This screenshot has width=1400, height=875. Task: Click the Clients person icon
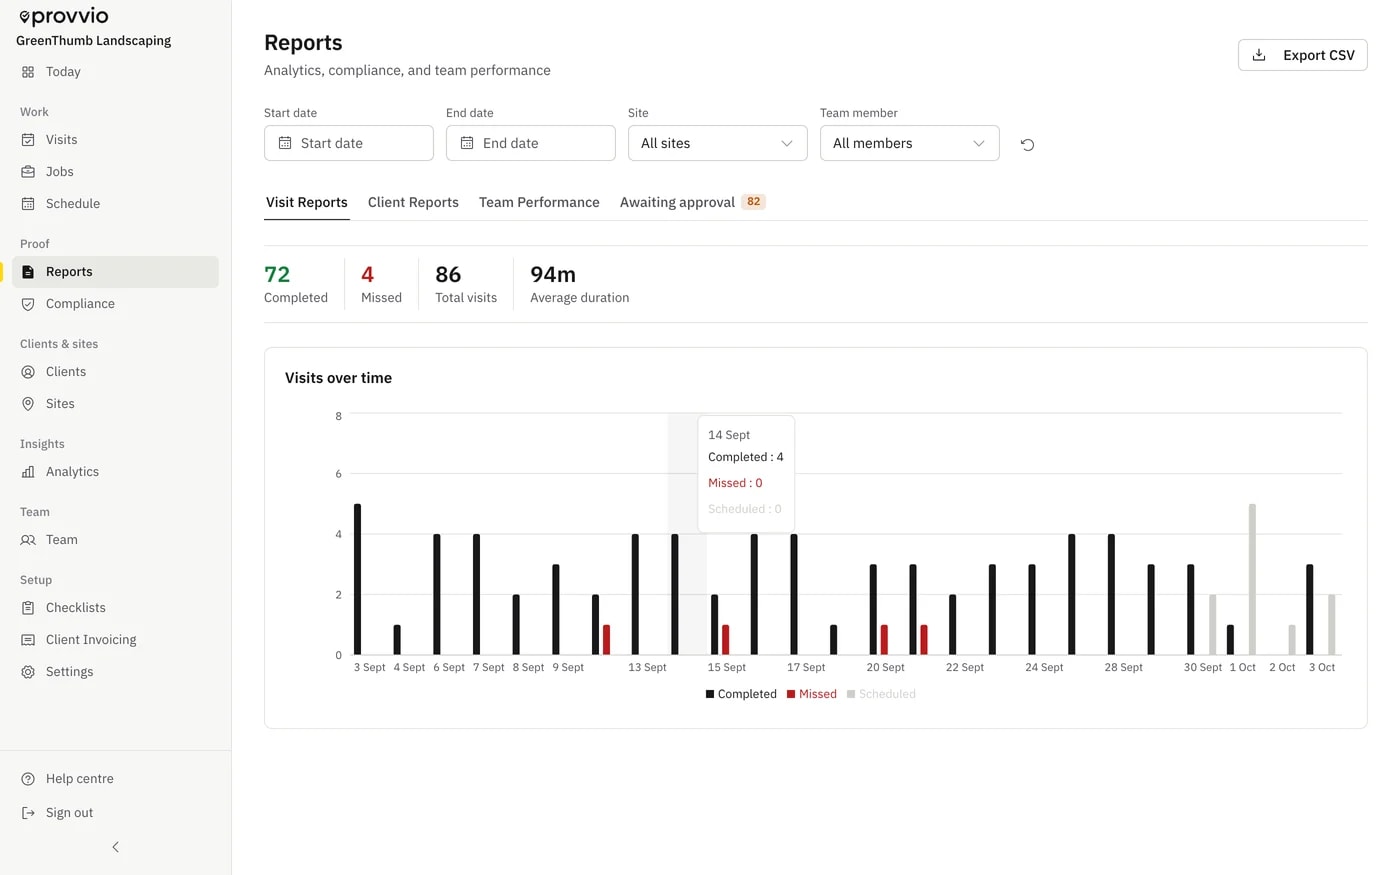tap(28, 372)
